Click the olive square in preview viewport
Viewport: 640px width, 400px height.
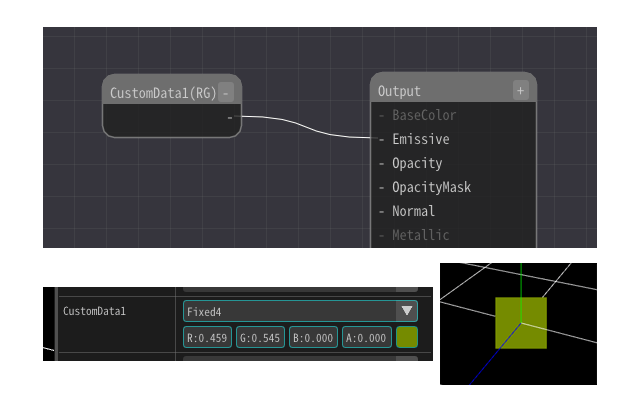521,323
